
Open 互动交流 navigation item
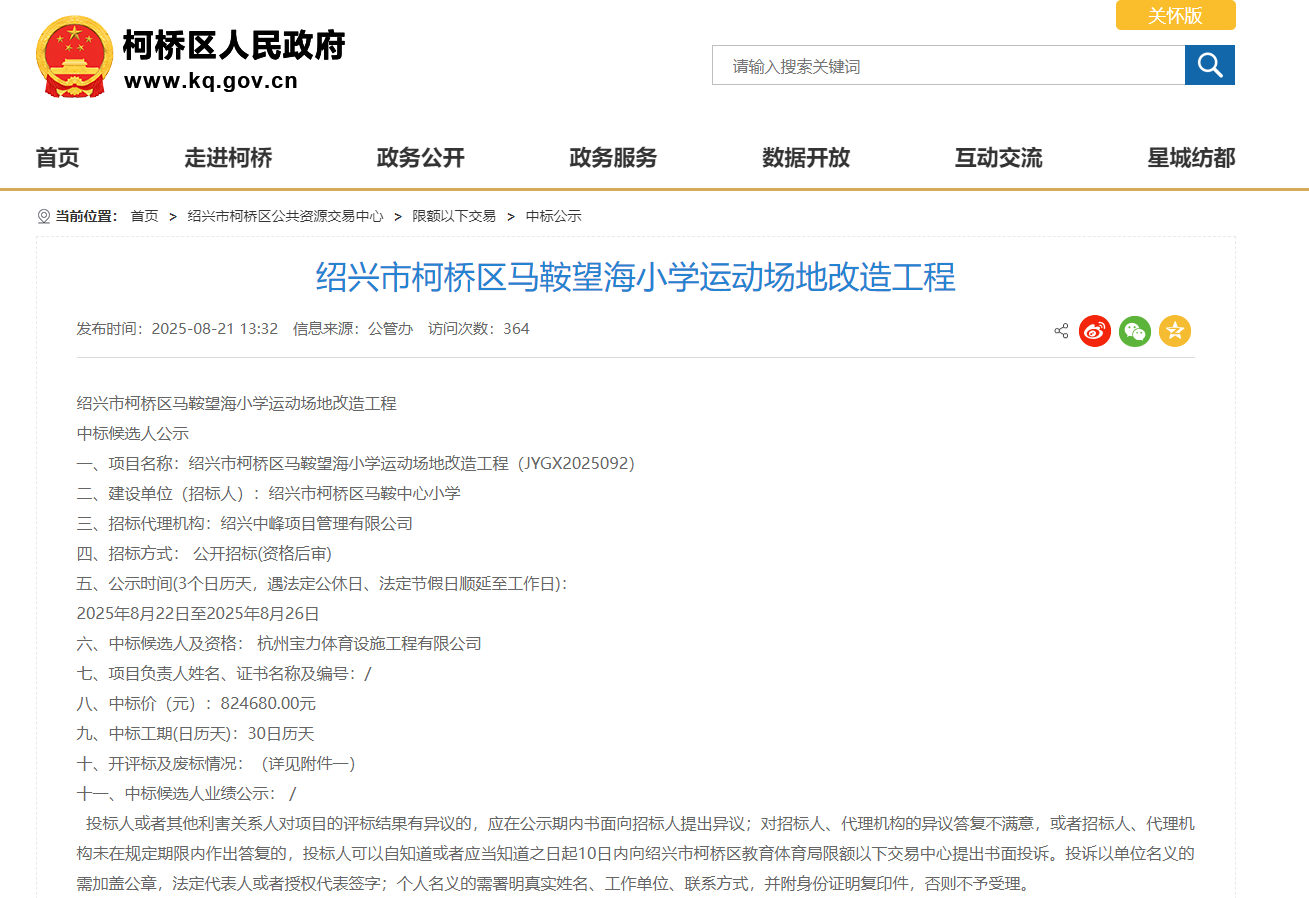(998, 158)
